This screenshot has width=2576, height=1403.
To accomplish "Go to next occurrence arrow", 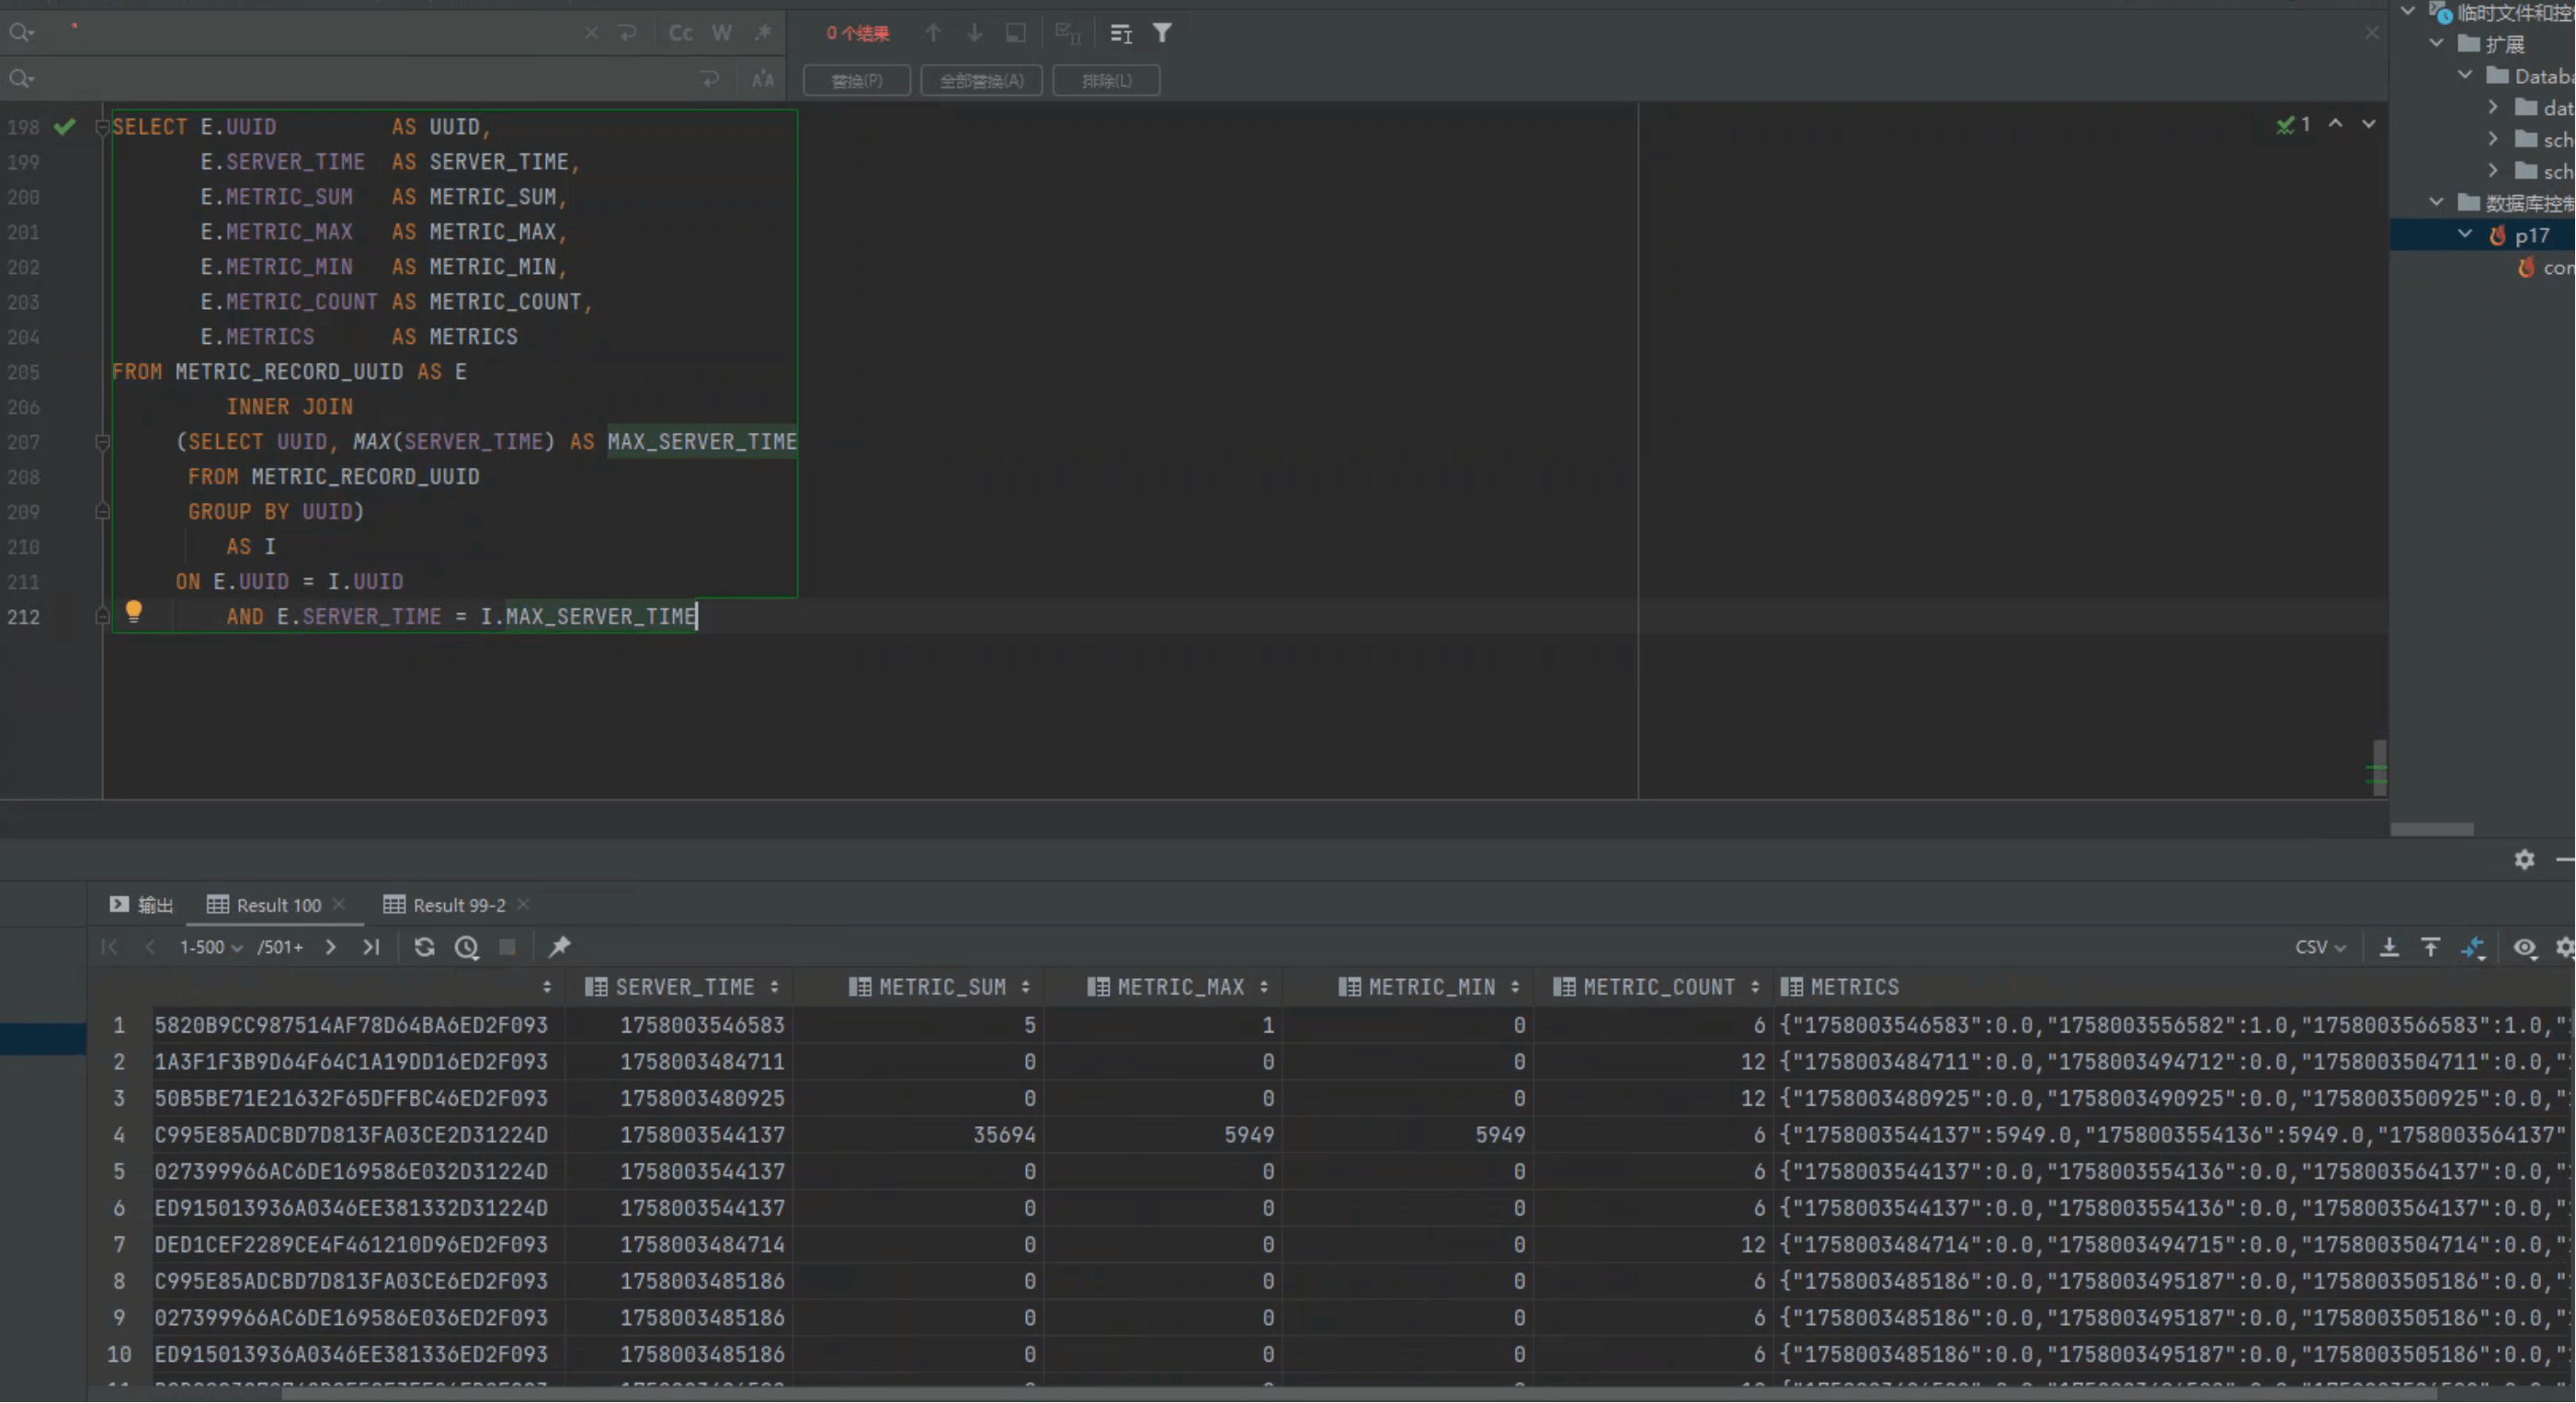I will click(974, 33).
